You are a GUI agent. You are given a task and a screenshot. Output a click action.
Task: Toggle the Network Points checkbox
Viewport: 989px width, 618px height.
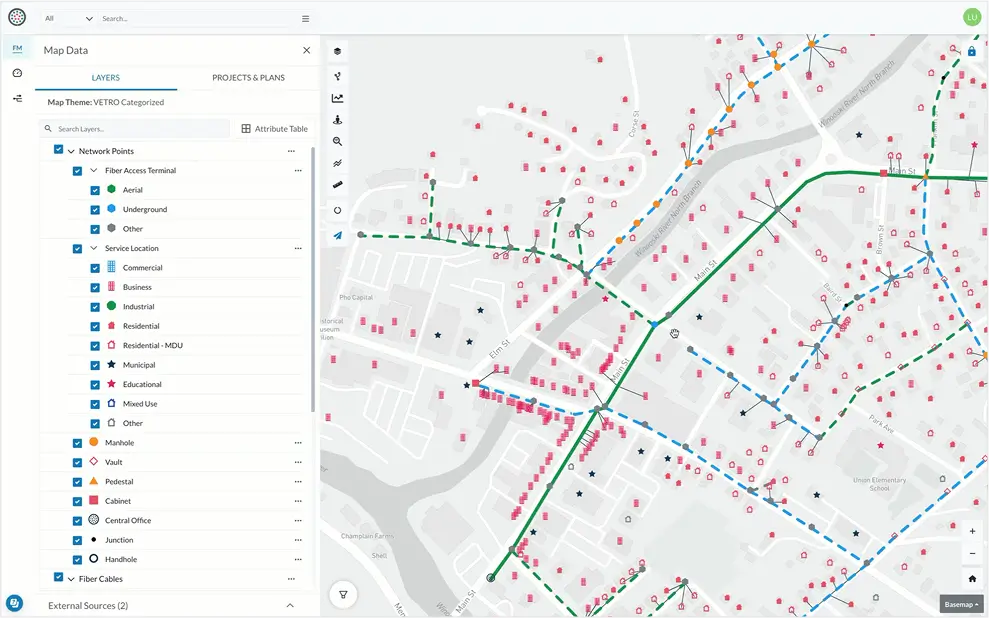click(59, 150)
